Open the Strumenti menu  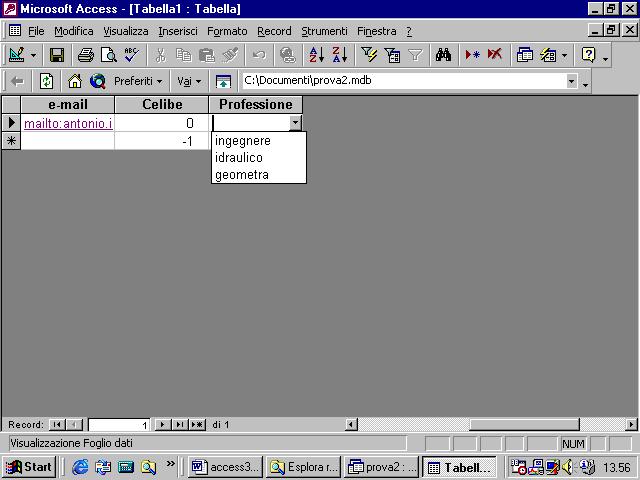[324, 31]
